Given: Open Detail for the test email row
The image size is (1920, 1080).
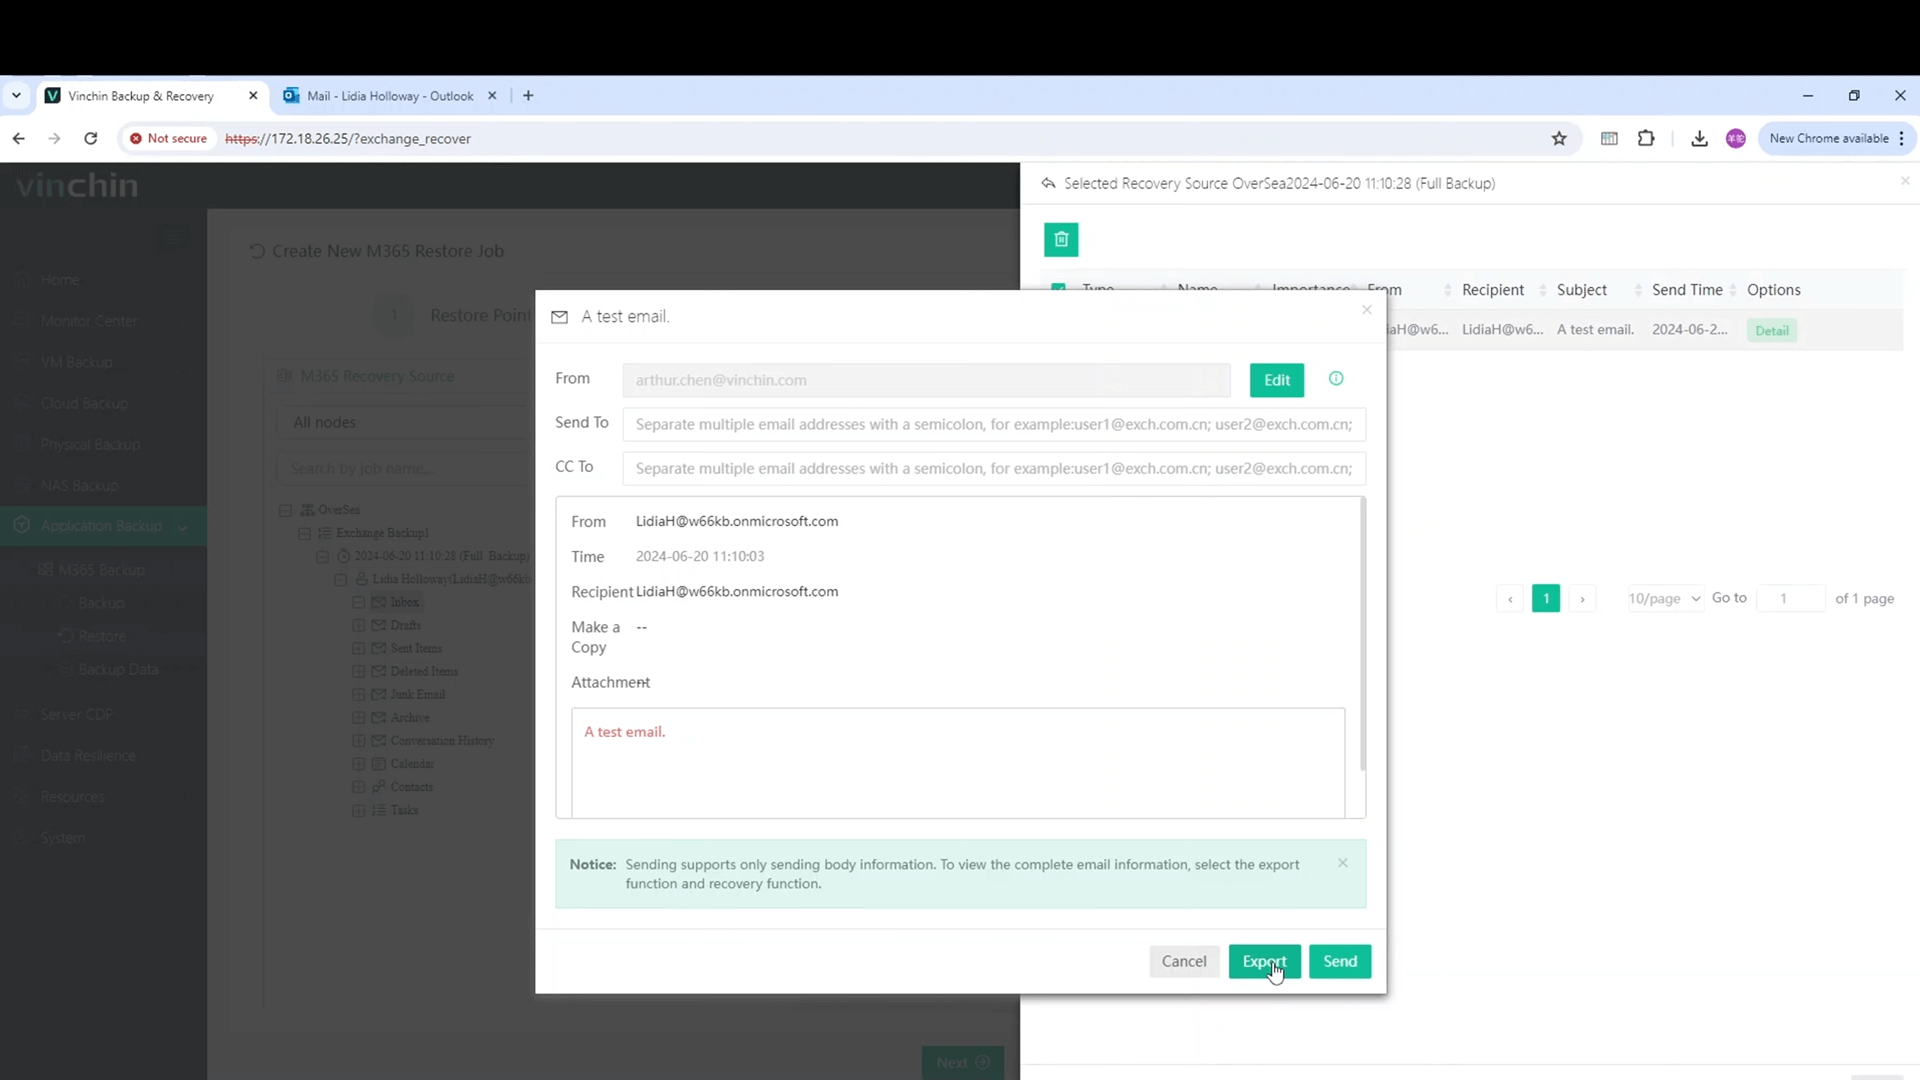Looking at the screenshot, I should coord(1772,331).
